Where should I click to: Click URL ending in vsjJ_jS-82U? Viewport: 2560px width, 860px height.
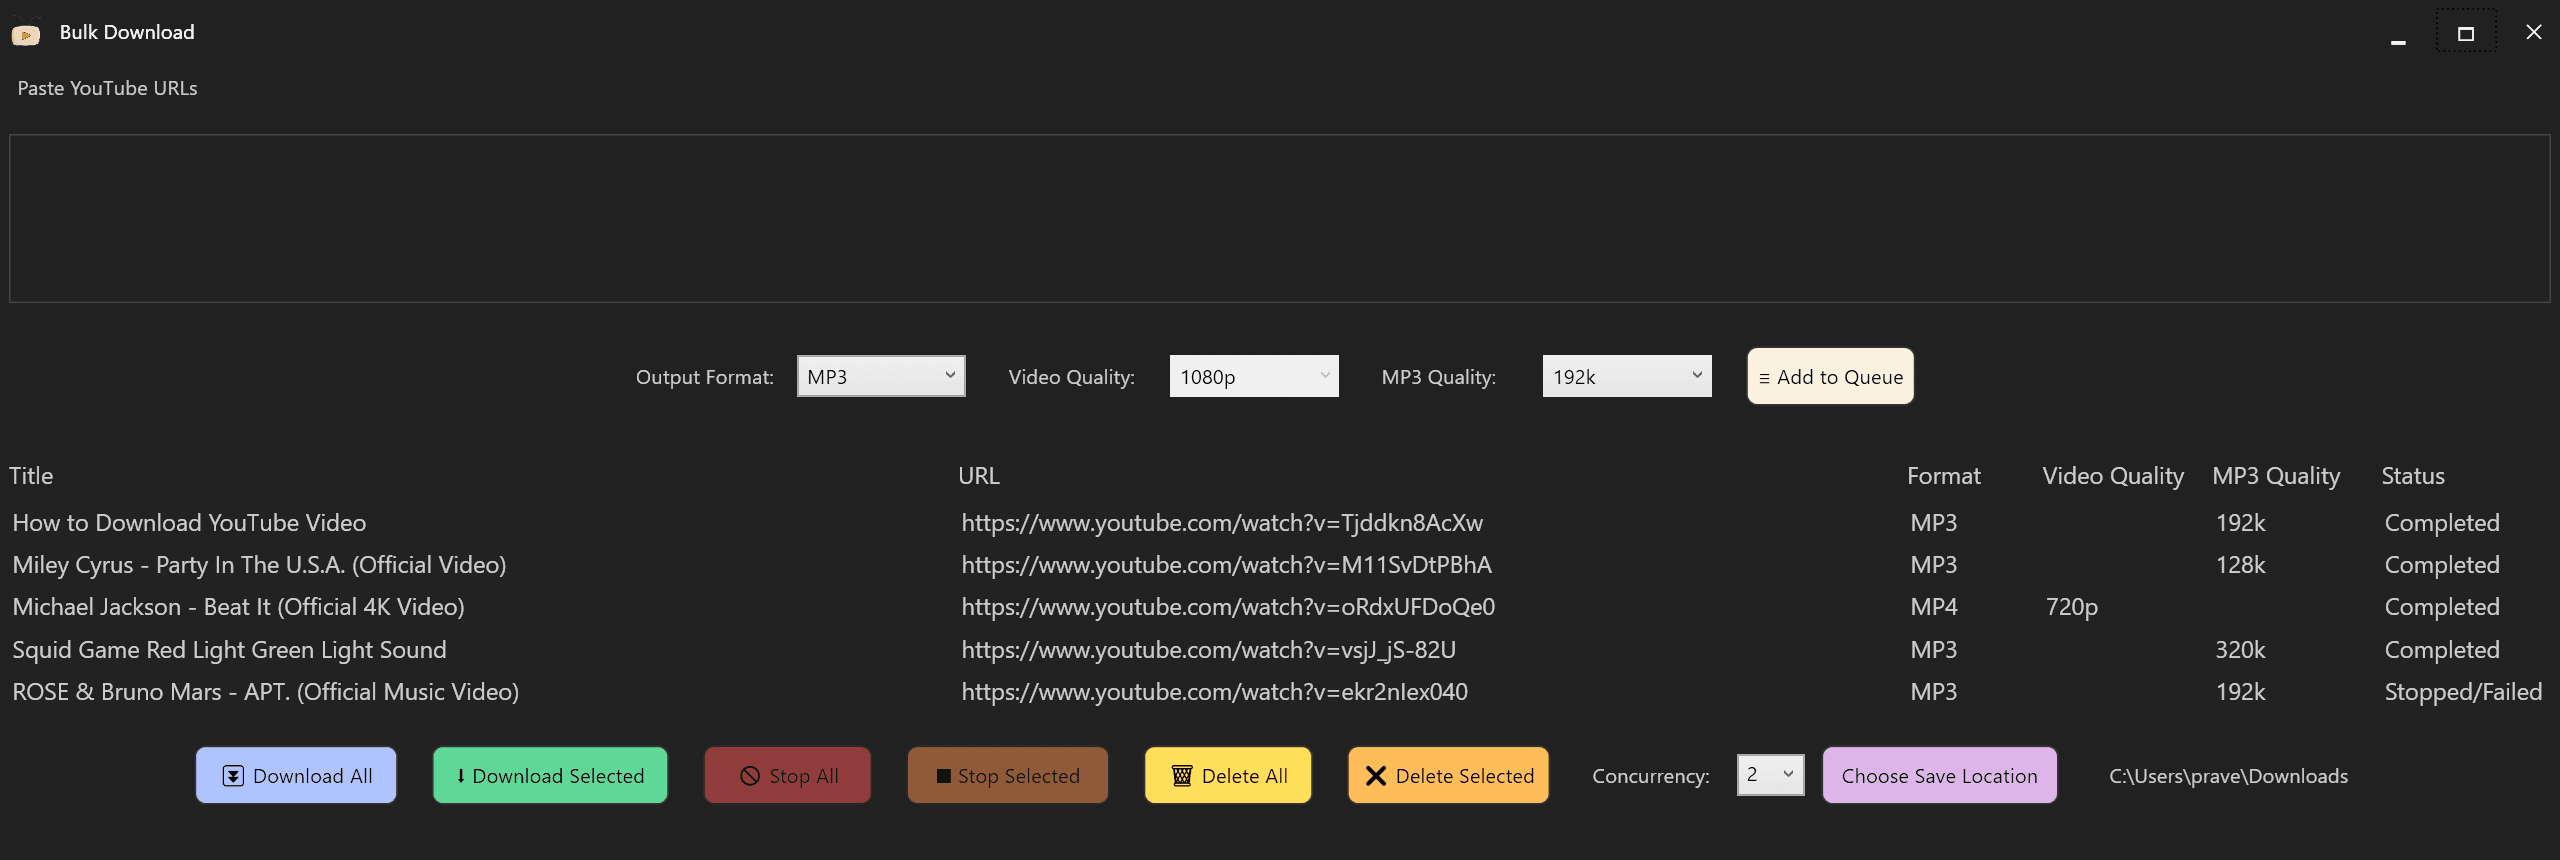click(x=1208, y=650)
